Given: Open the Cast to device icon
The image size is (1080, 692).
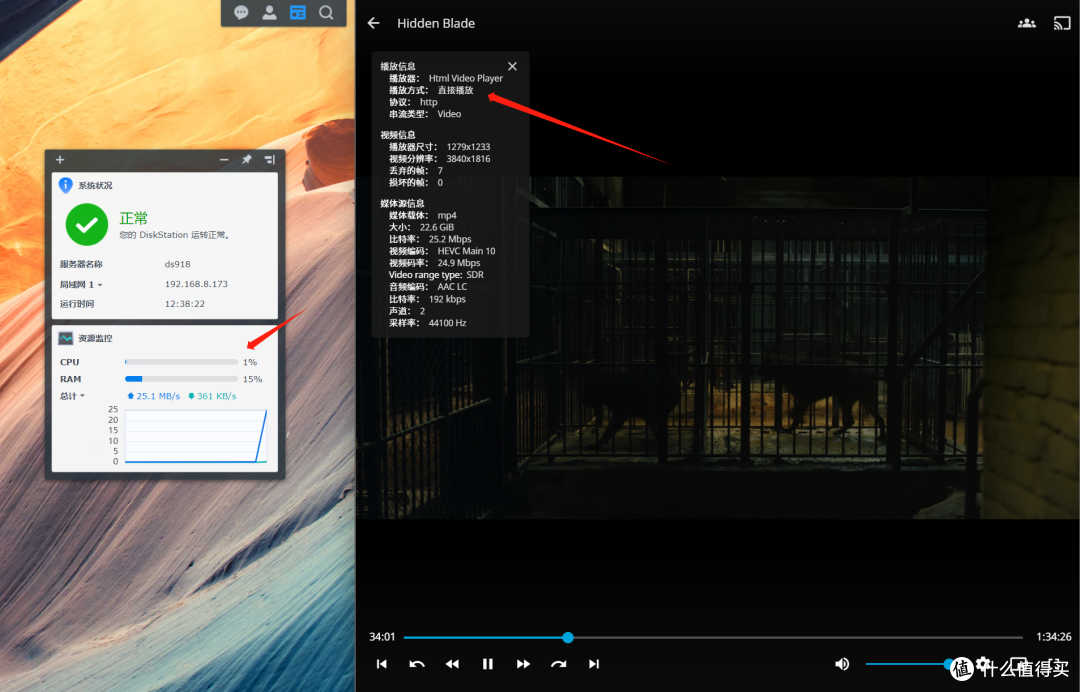Looking at the screenshot, I should [1062, 23].
